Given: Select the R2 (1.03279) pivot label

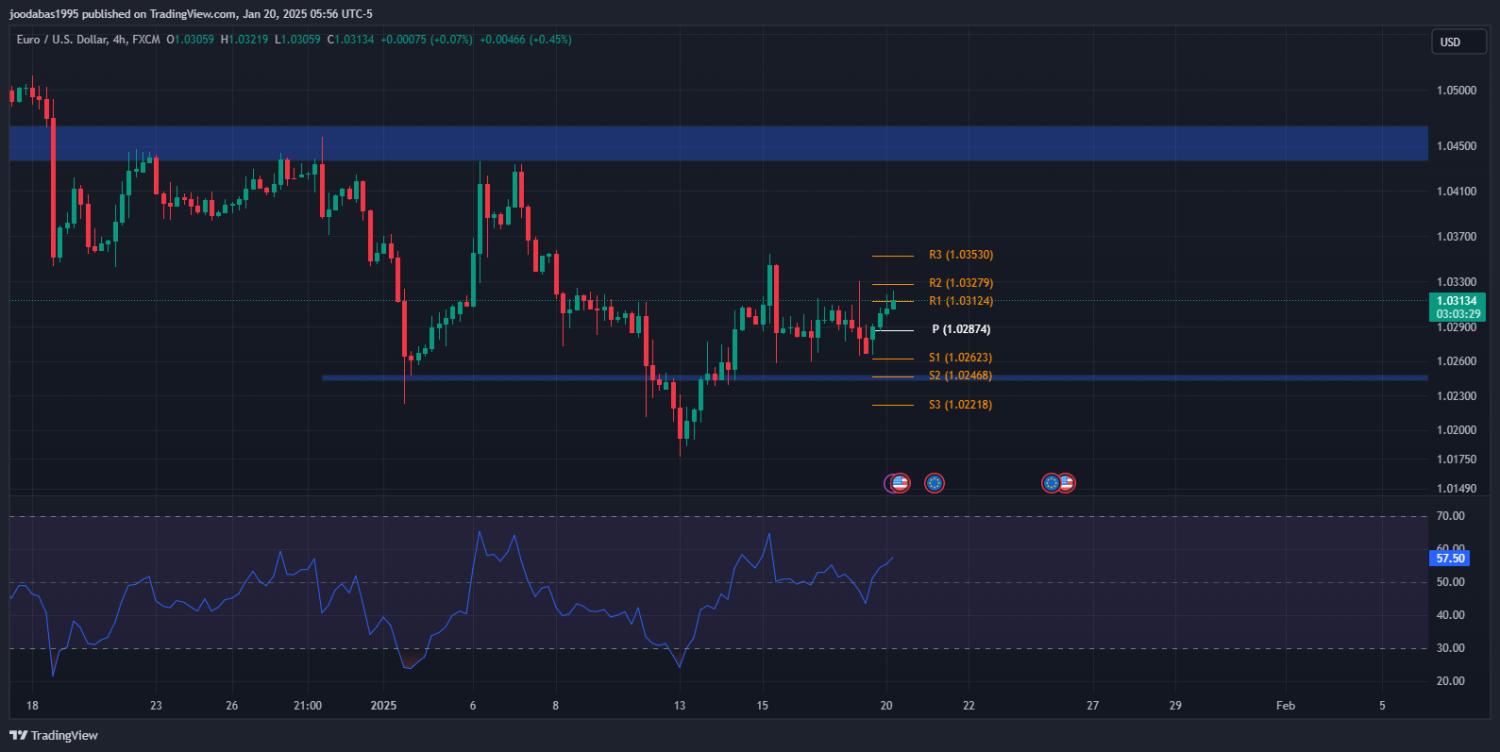Looking at the screenshot, I should coord(960,283).
